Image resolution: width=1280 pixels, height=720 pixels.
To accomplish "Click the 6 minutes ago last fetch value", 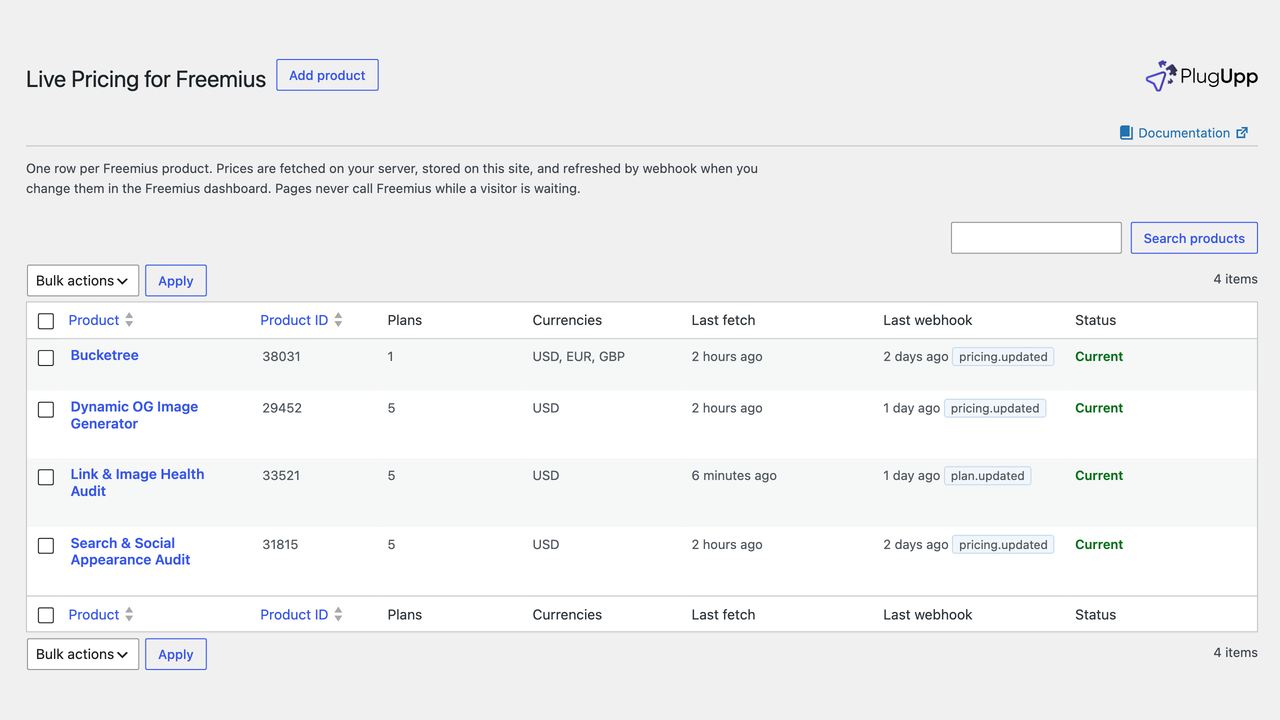I will (734, 476).
